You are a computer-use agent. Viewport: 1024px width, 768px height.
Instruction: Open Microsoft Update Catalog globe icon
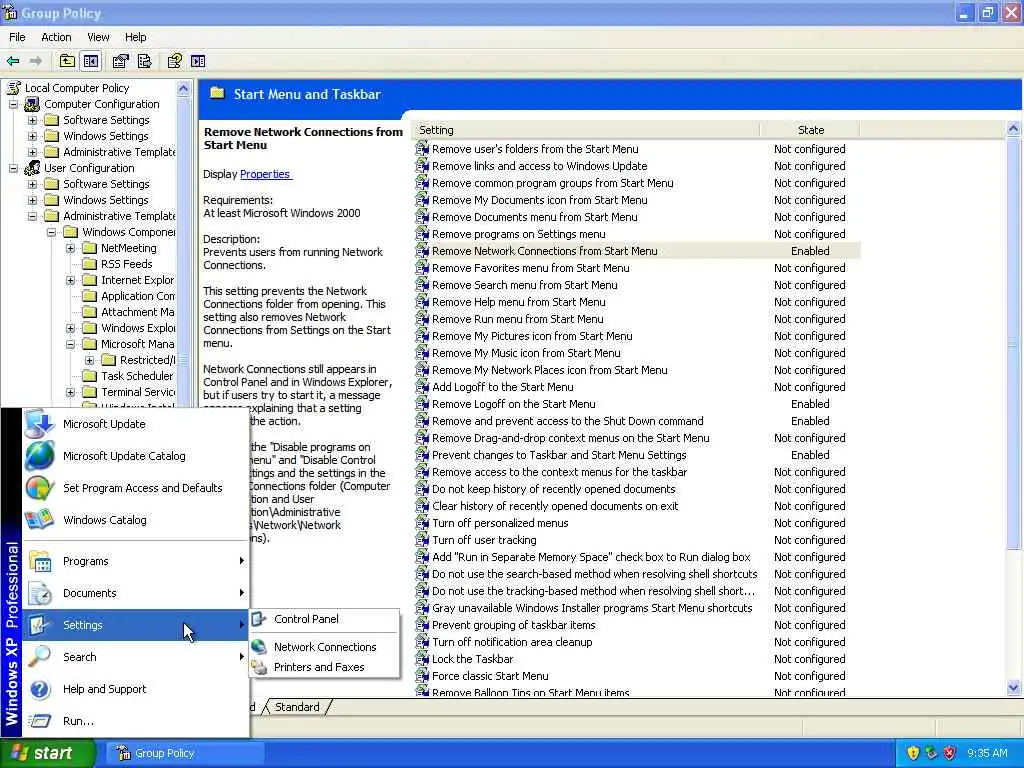tap(39, 456)
